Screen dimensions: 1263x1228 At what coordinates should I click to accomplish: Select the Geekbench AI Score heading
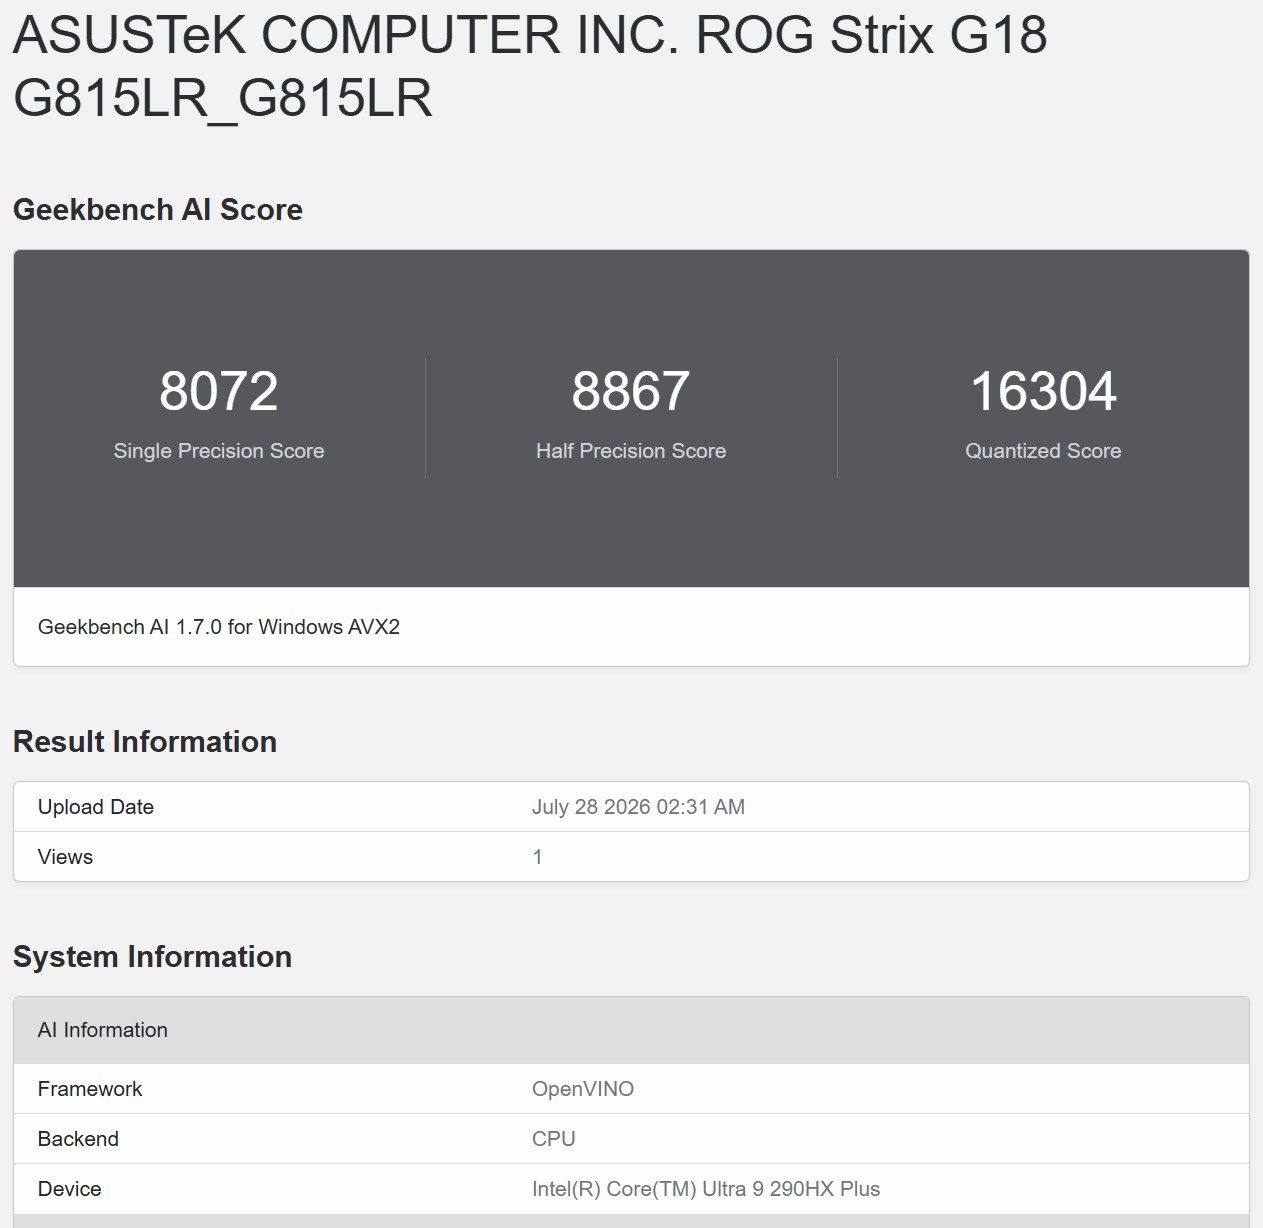tap(158, 210)
